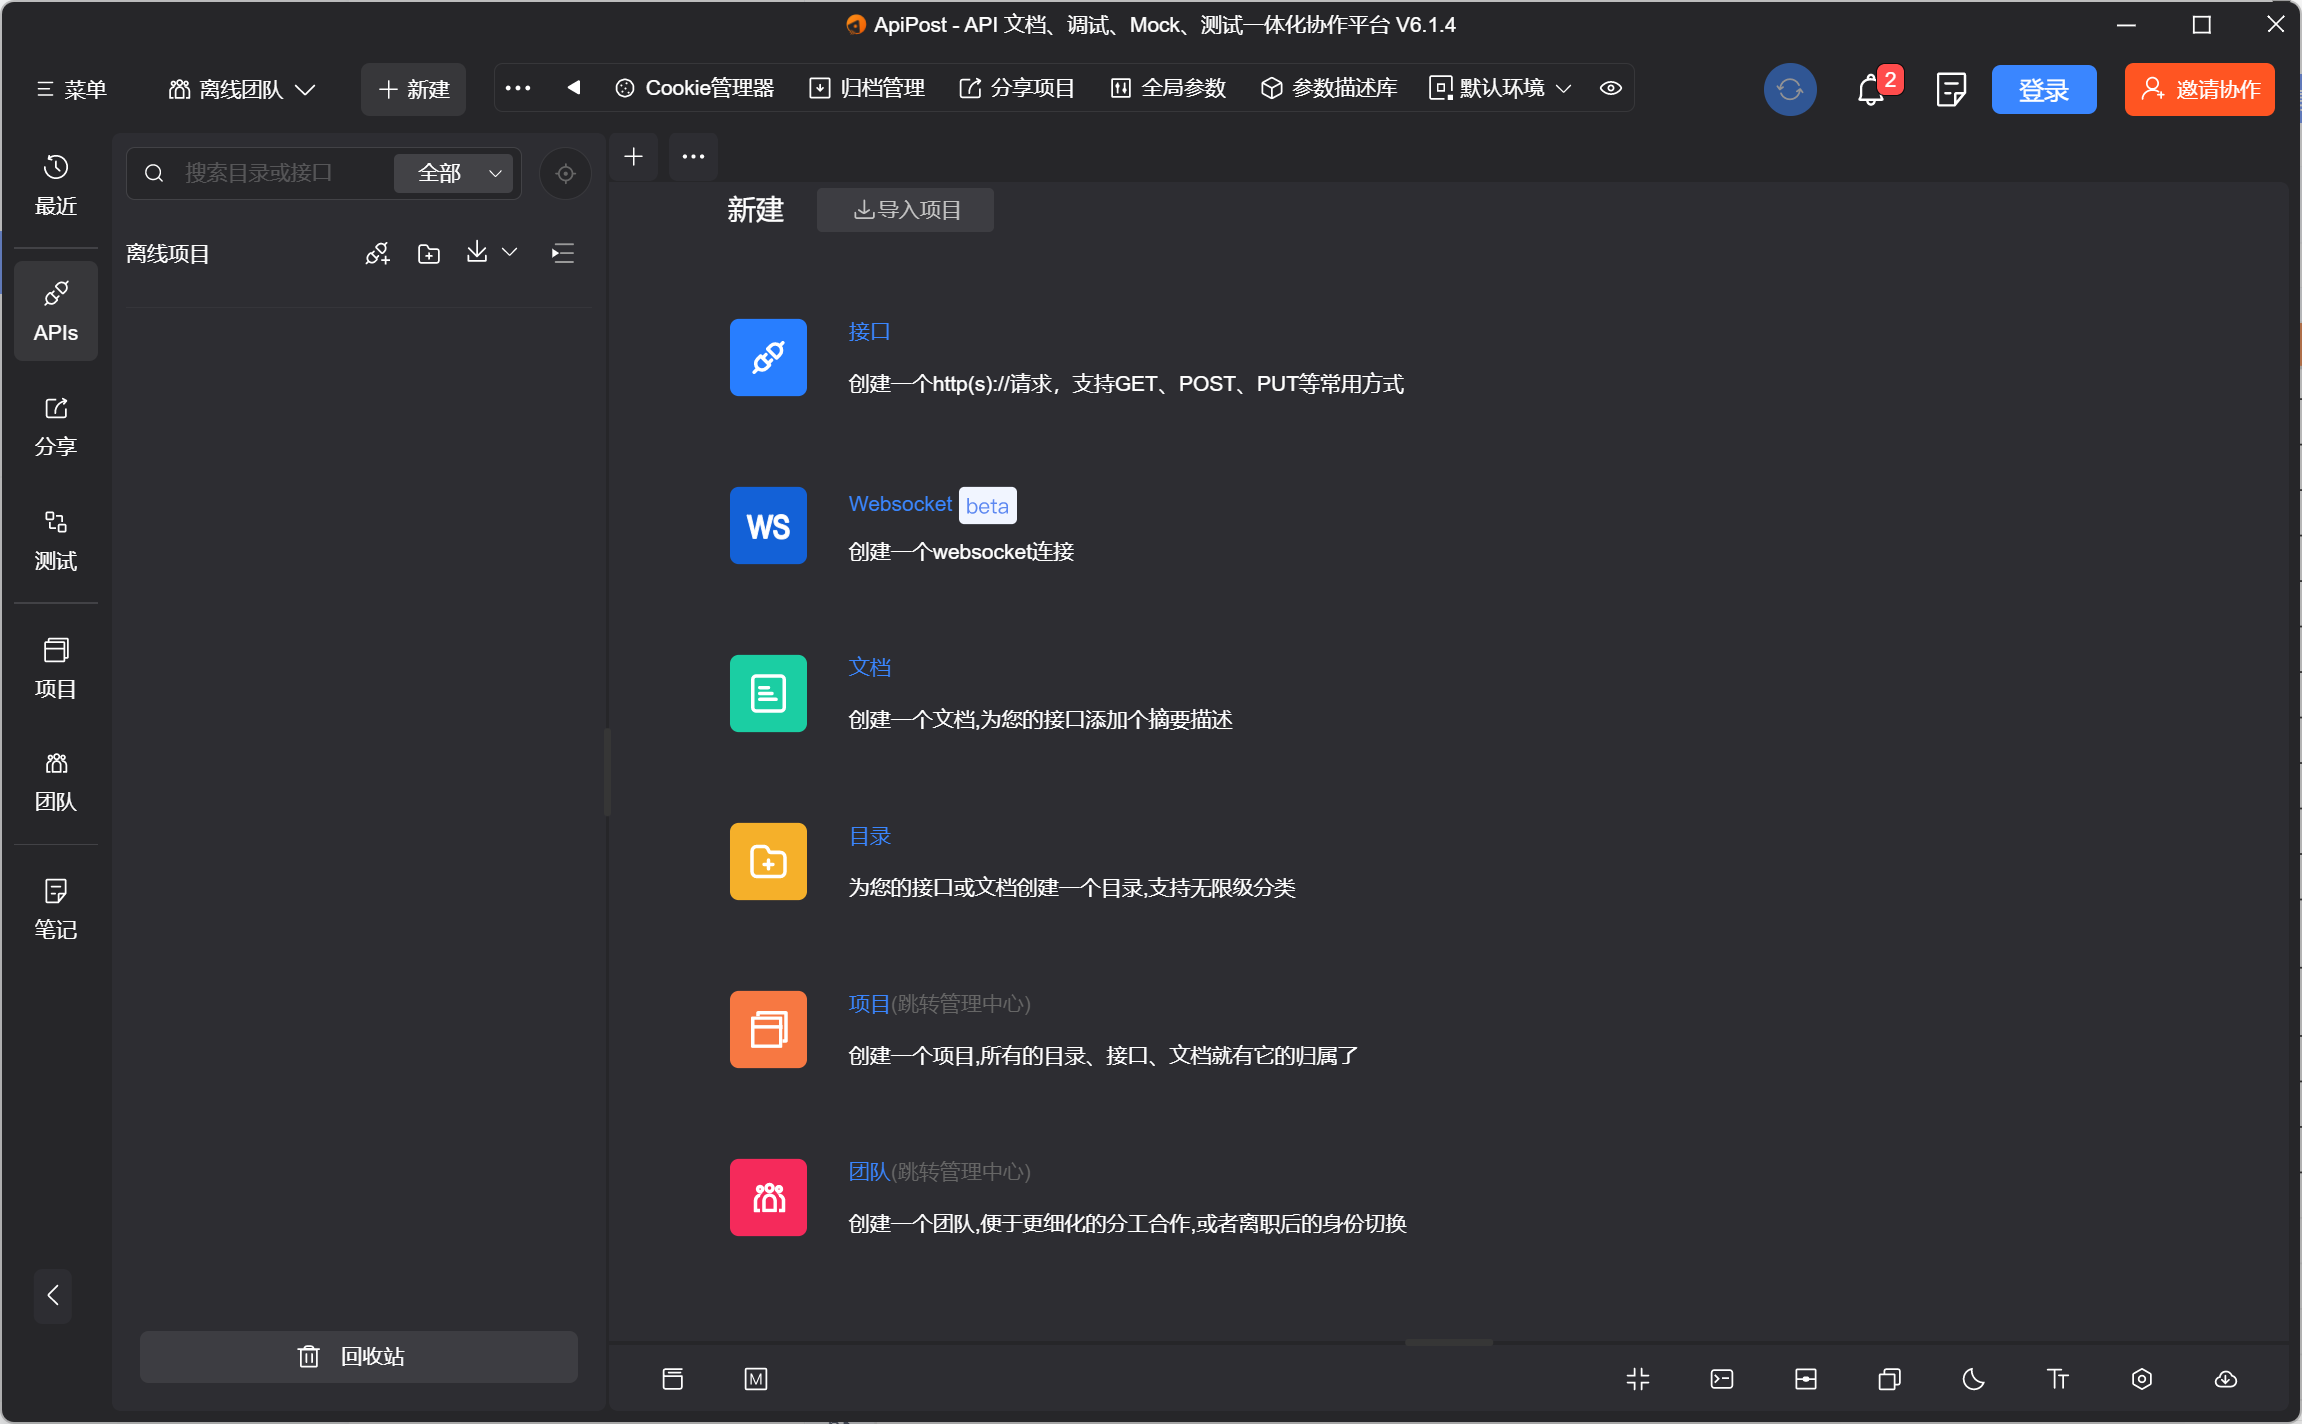The width and height of the screenshot is (2302, 1424).
Task: Open the notification bell icon
Action: pos(1870,90)
